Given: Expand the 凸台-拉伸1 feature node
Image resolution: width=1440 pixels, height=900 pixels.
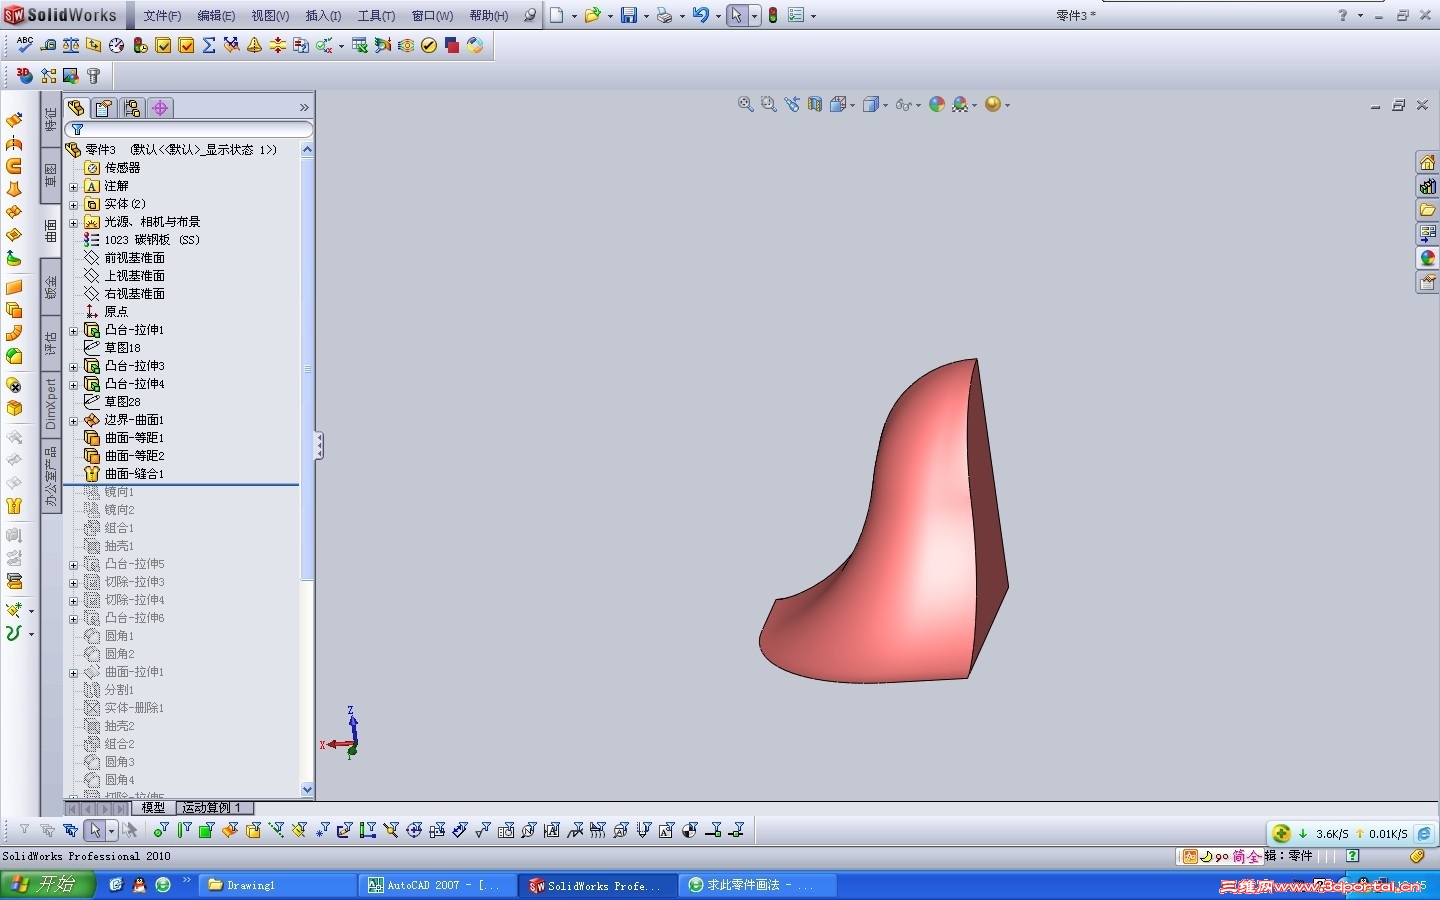Looking at the screenshot, I should pos(73,330).
